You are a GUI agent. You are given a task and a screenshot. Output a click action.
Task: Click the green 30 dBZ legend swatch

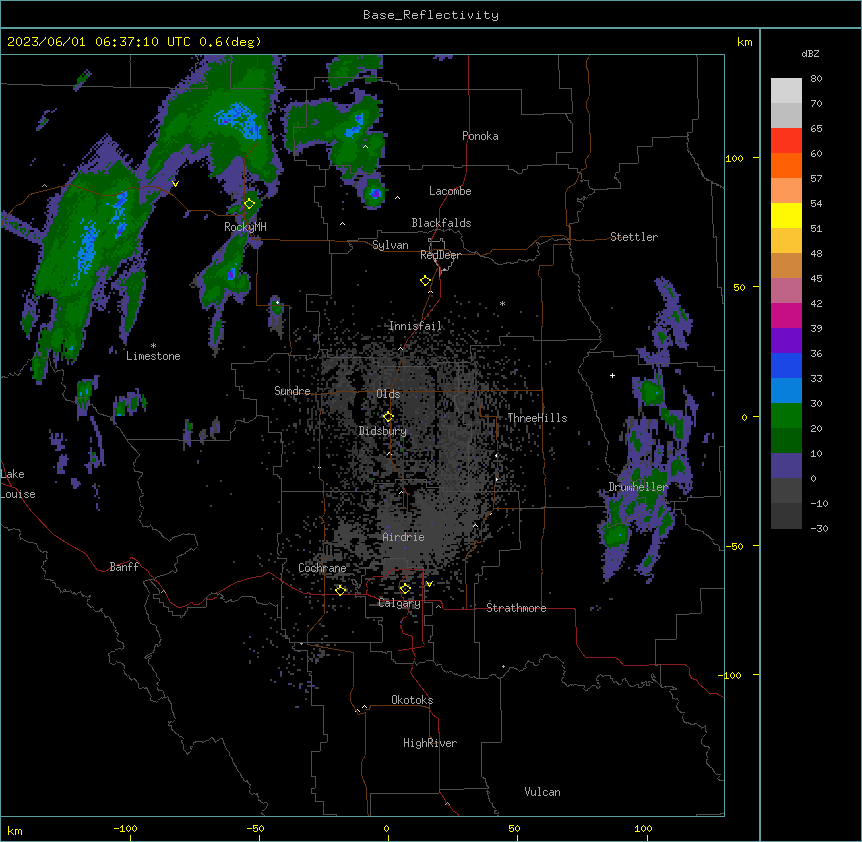[786, 416]
